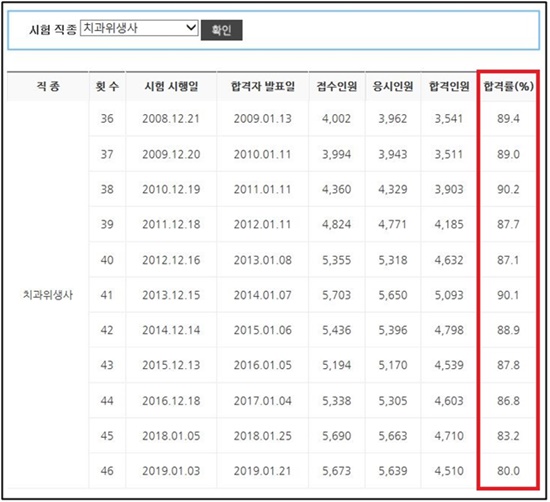Click the 시험 시행일 column header
Image resolution: width=550 pixels, height=502 pixels.
click(171, 86)
